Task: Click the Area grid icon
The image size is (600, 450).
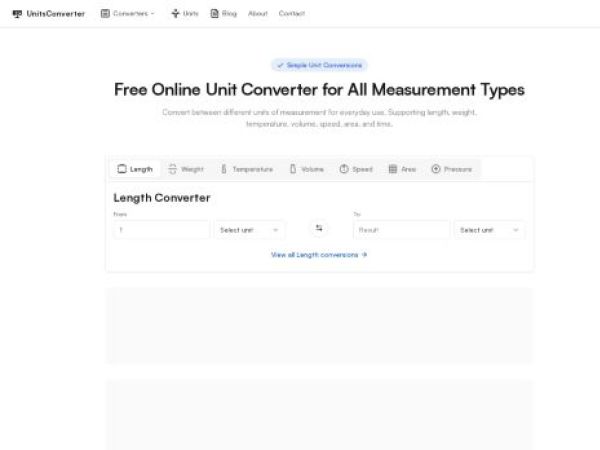Action: [x=393, y=169]
